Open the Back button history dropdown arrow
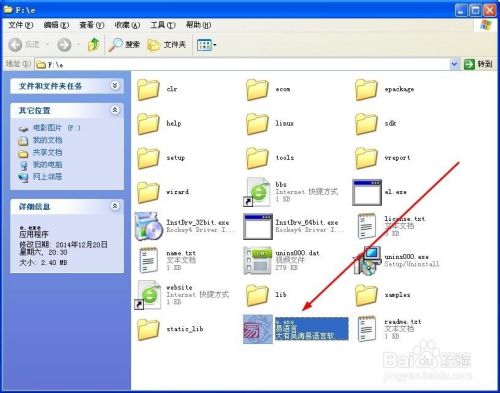The image size is (500, 393). click(x=47, y=44)
